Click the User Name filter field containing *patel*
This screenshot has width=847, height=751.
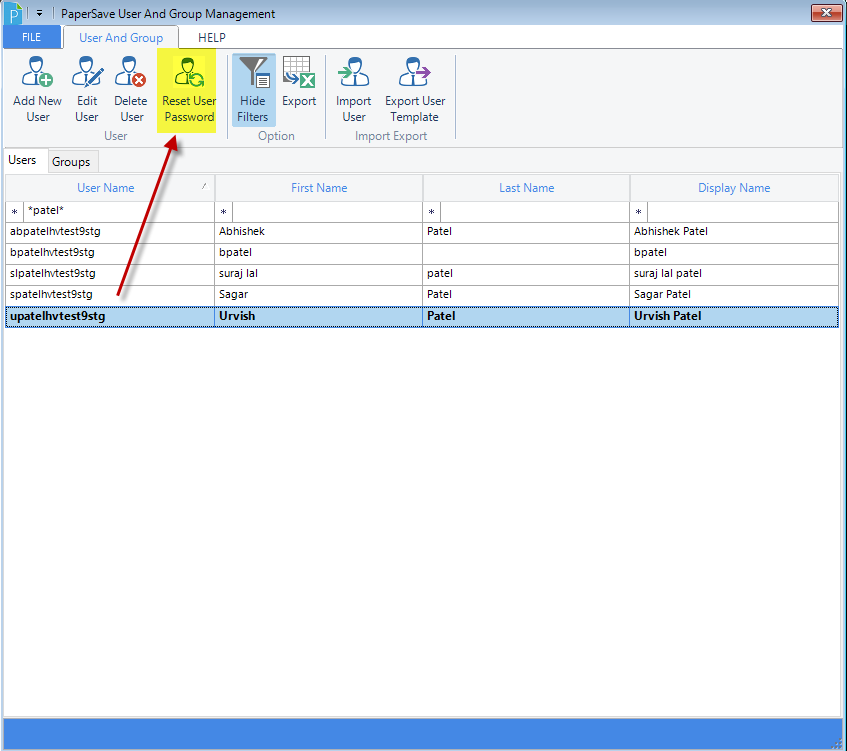pos(119,212)
